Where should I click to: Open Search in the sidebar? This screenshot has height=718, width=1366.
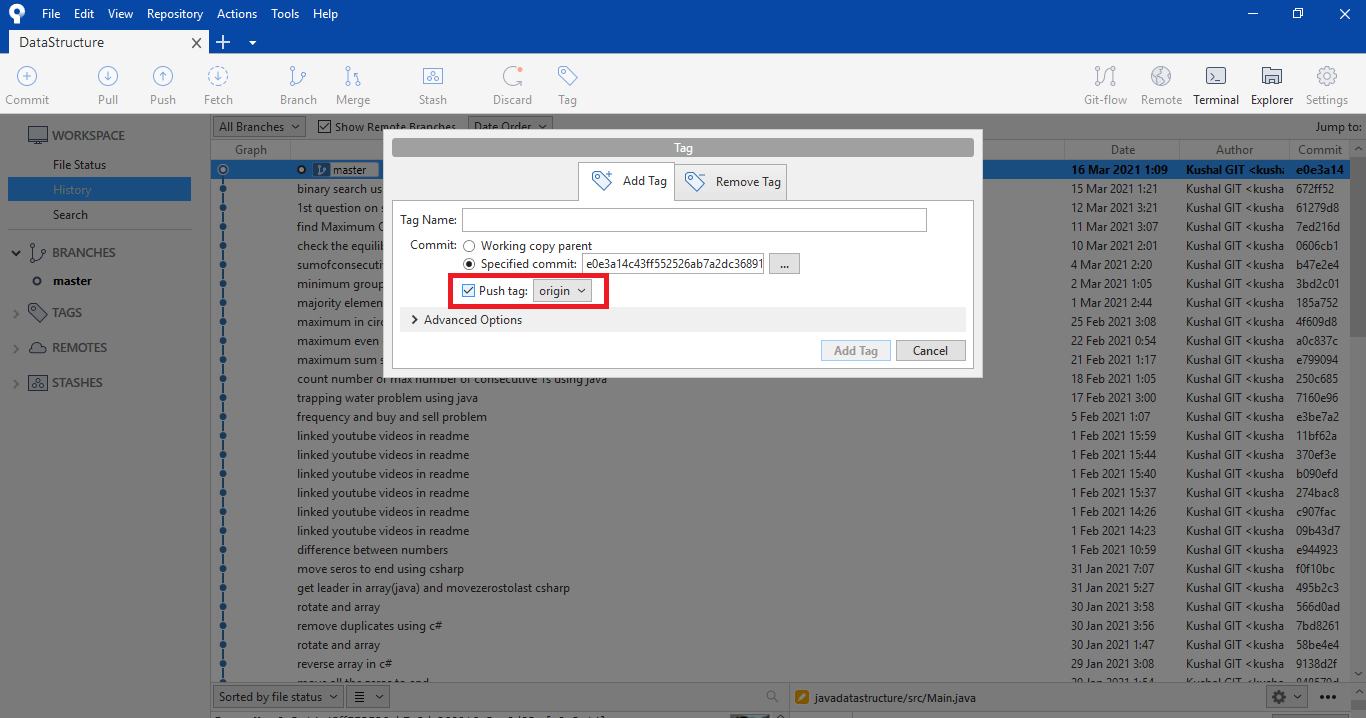pyautogui.click(x=70, y=215)
